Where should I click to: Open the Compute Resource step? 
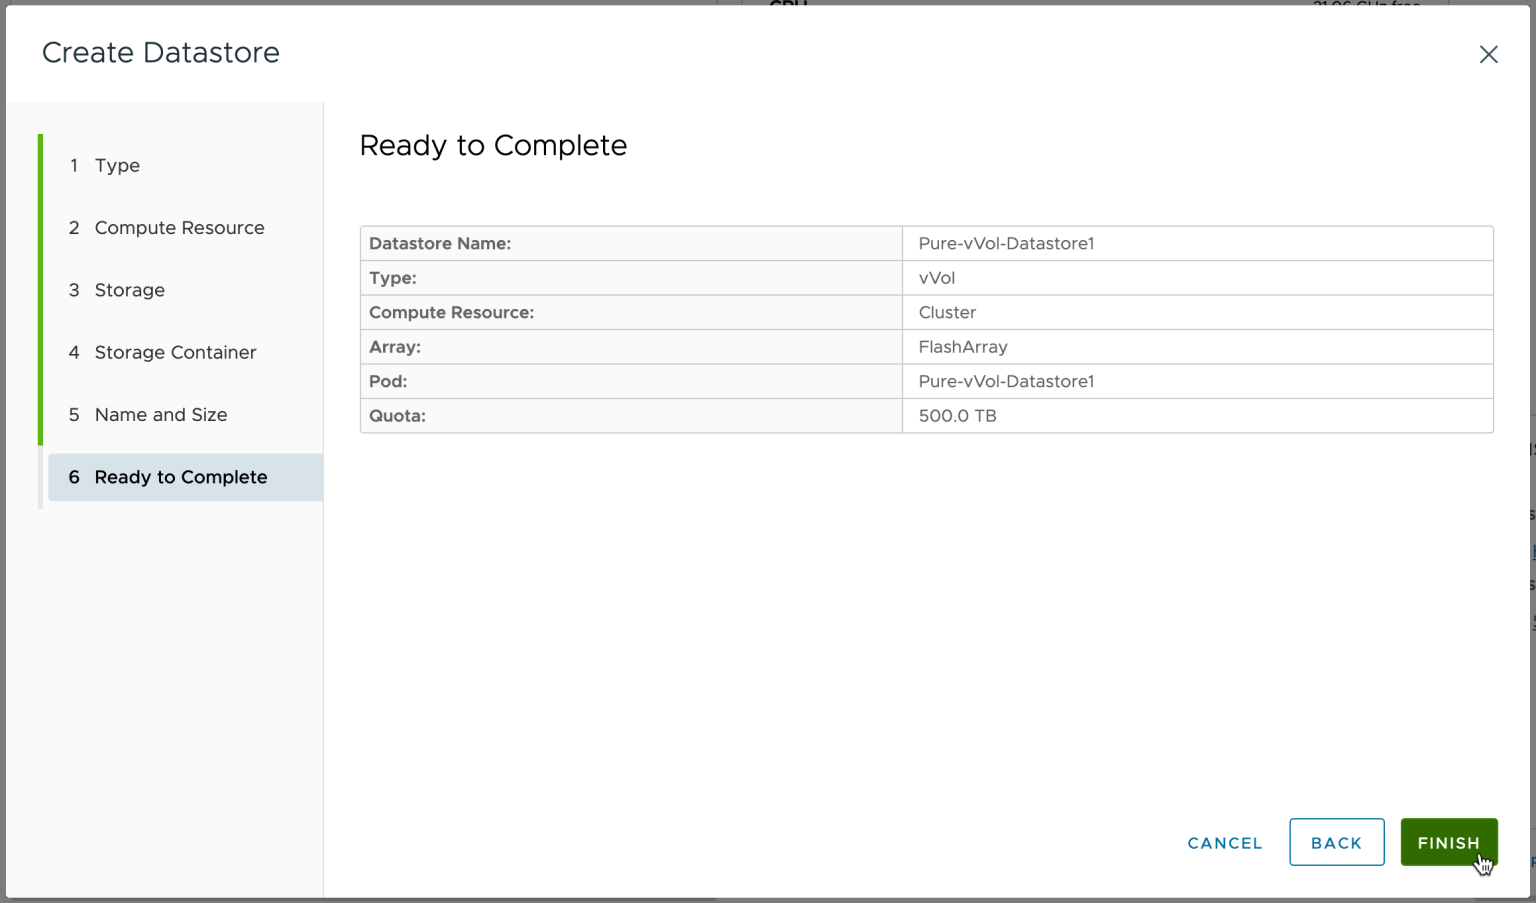pyautogui.click(x=179, y=228)
